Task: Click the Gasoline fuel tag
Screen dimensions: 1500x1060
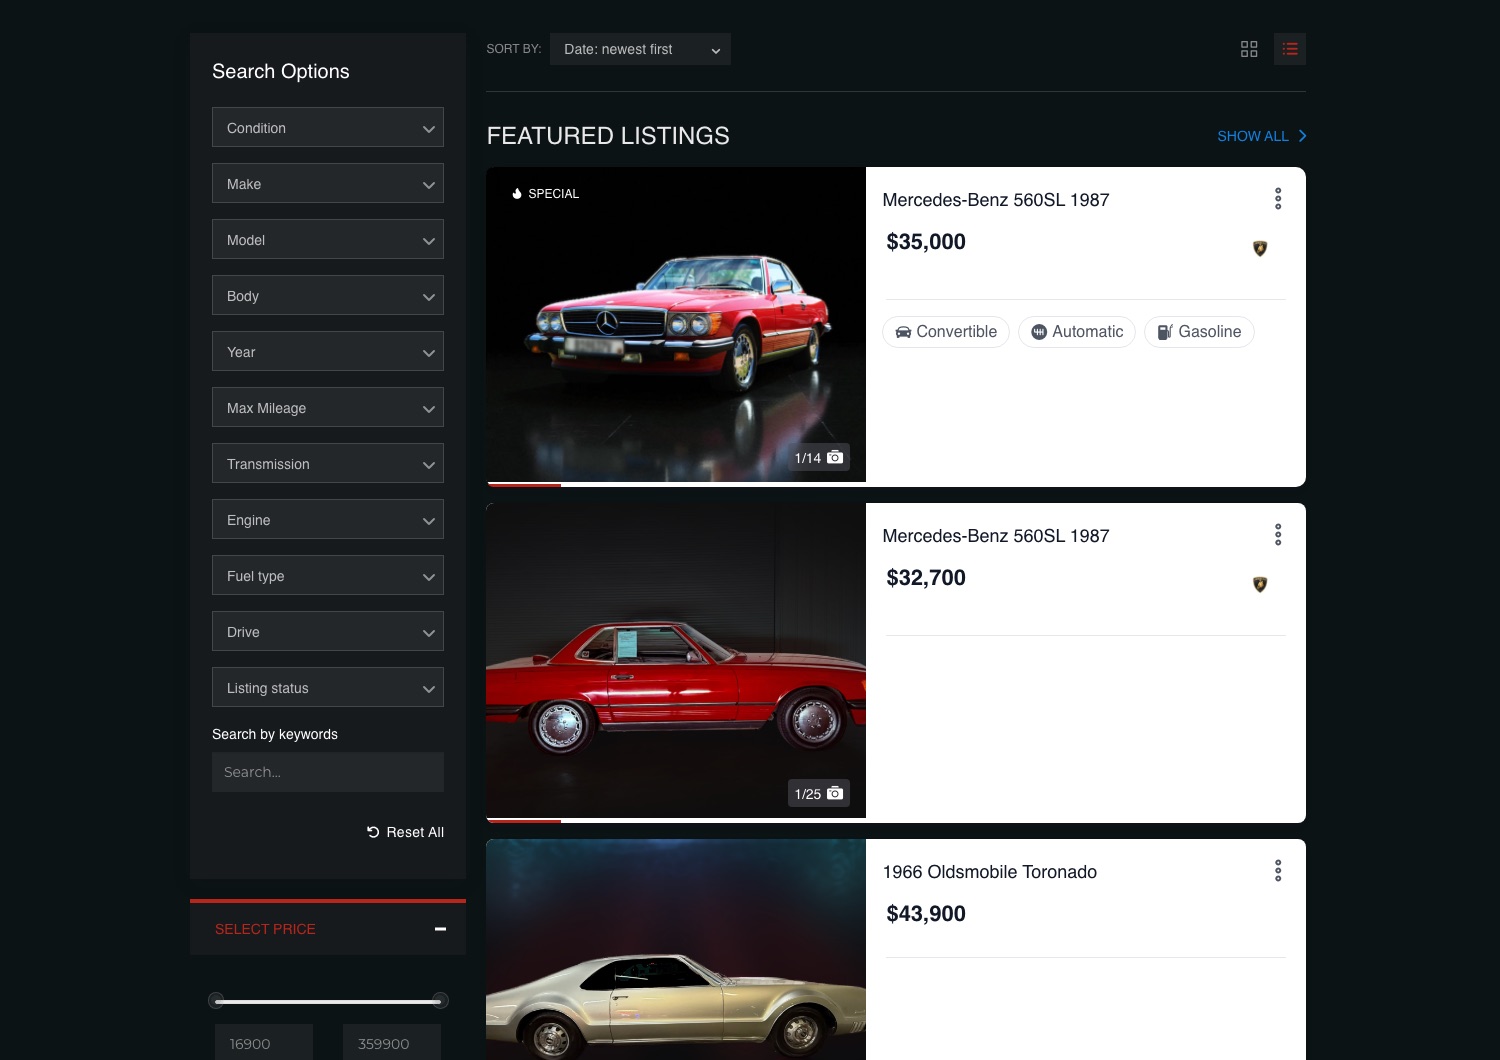Action: [1199, 332]
